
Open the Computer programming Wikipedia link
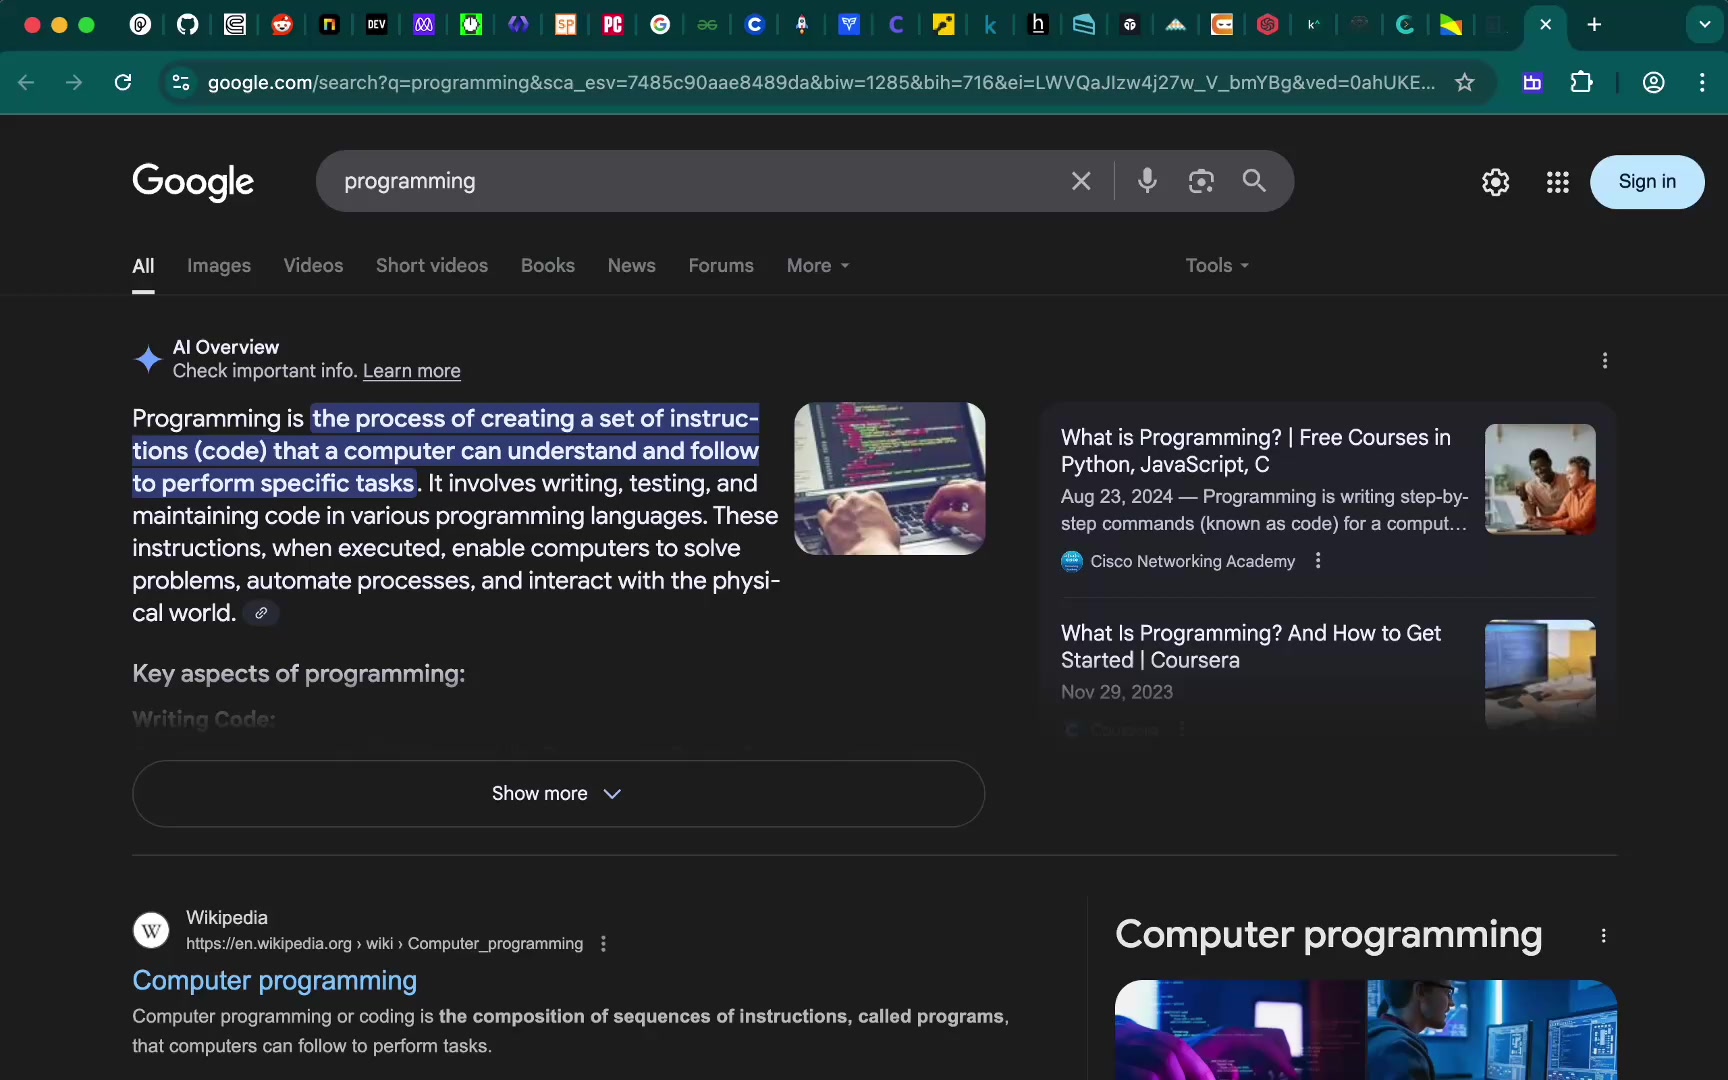(275, 981)
